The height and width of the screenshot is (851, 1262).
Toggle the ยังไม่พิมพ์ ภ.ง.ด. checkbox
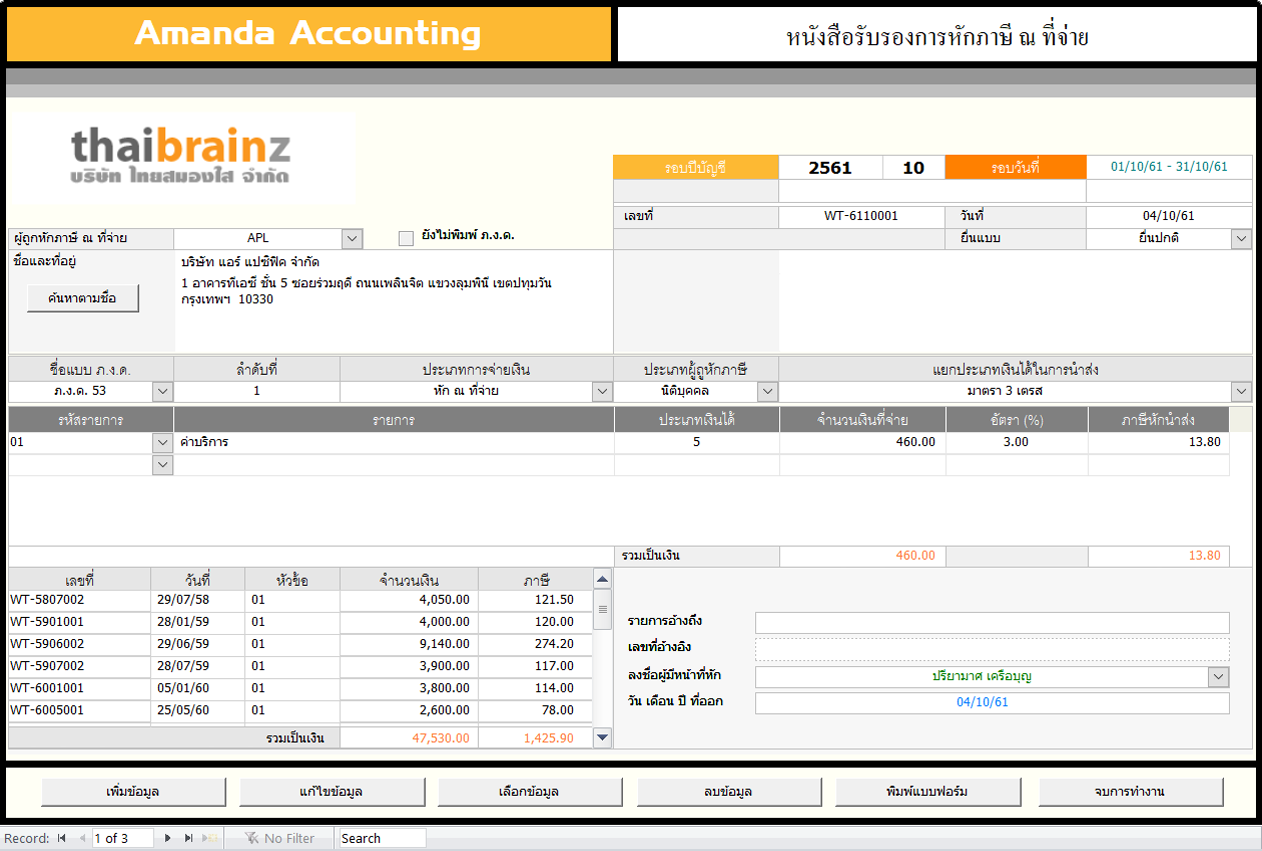tap(406, 238)
